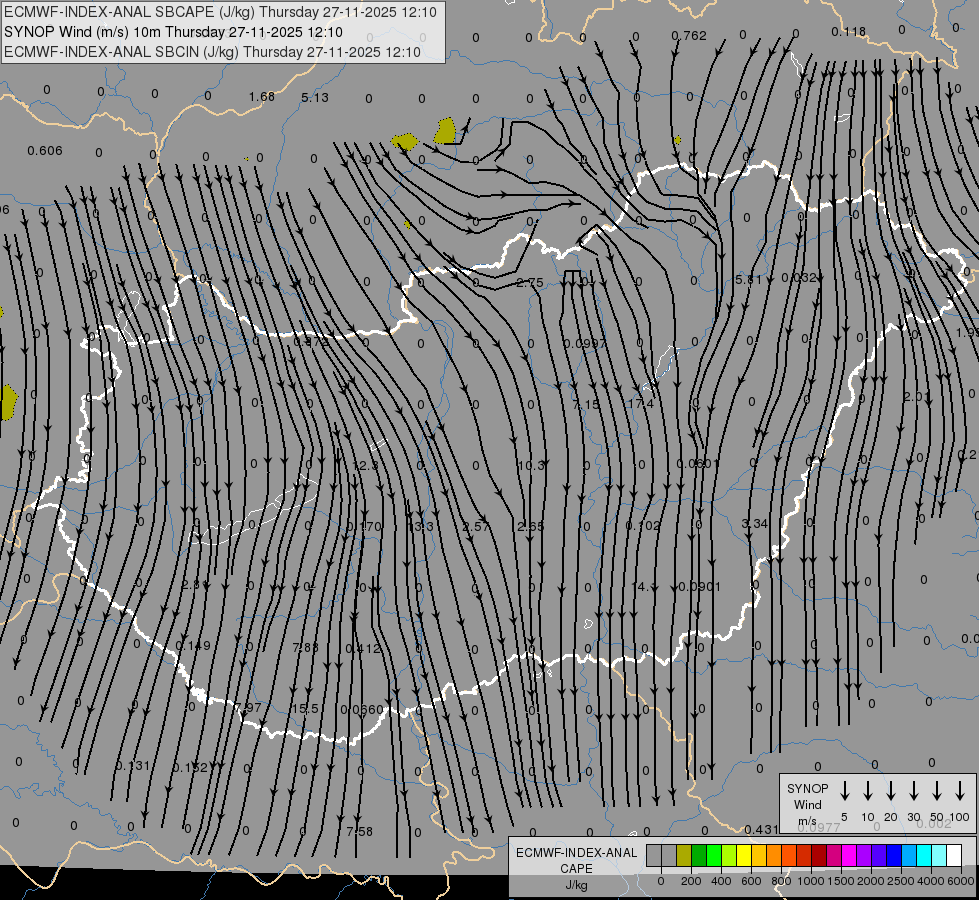Pick the dark red CAPE legend swatch
This screenshot has height=900, width=979.
819,856
